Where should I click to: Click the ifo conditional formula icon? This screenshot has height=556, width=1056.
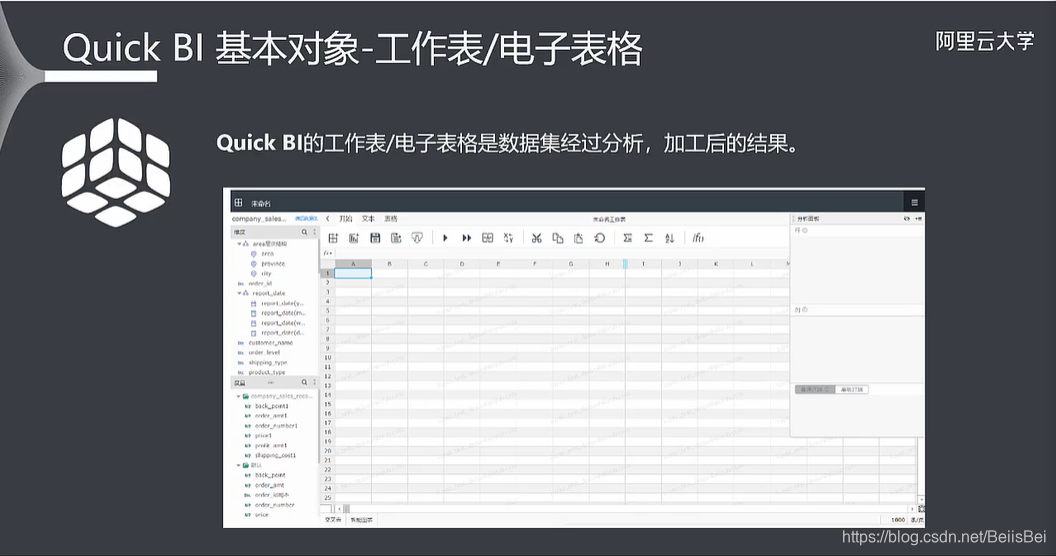(x=698, y=238)
